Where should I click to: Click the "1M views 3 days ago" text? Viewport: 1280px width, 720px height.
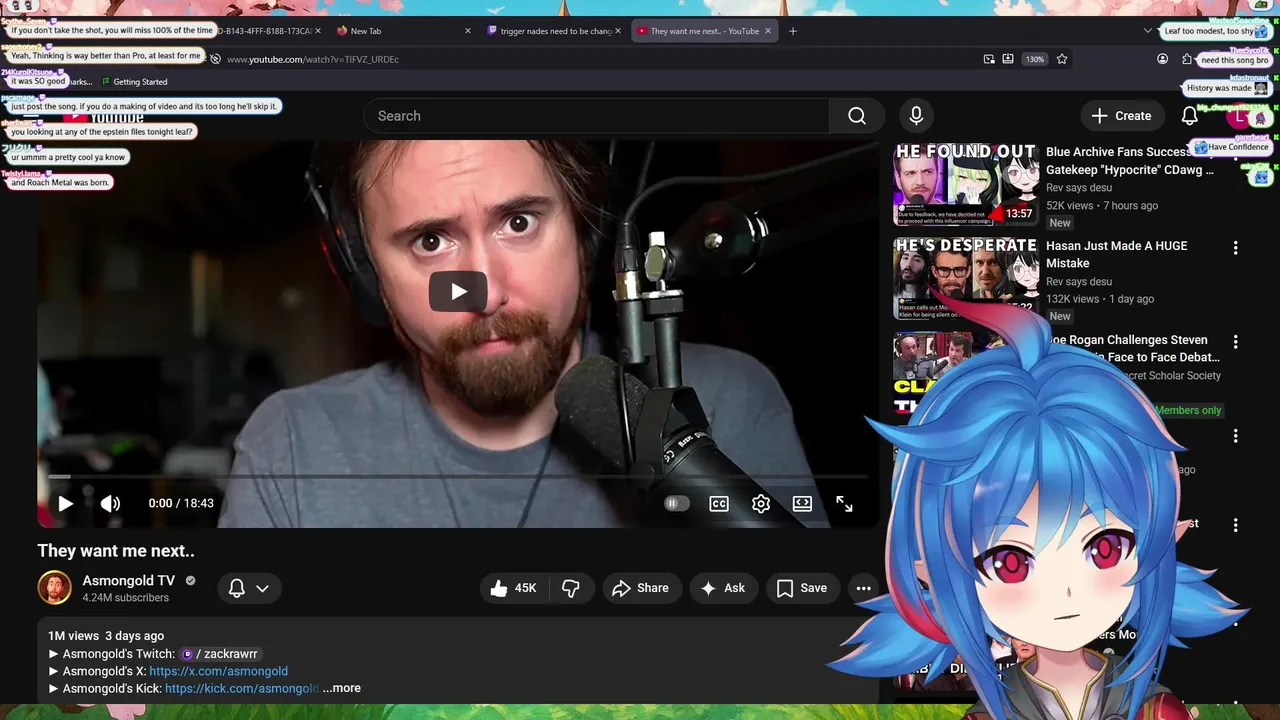(106, 636)
